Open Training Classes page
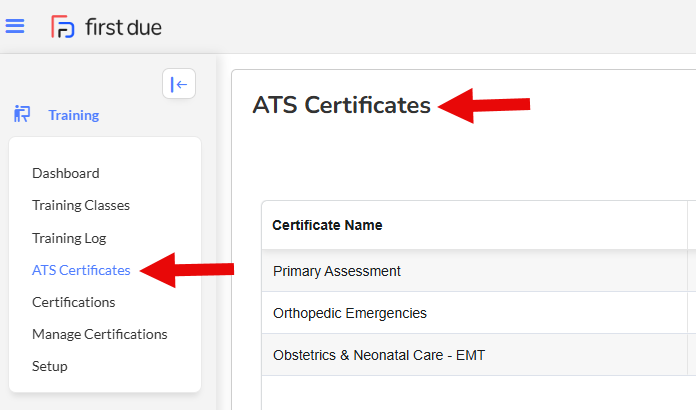Viewport: 696px width, 410px height. coord(81,205)
